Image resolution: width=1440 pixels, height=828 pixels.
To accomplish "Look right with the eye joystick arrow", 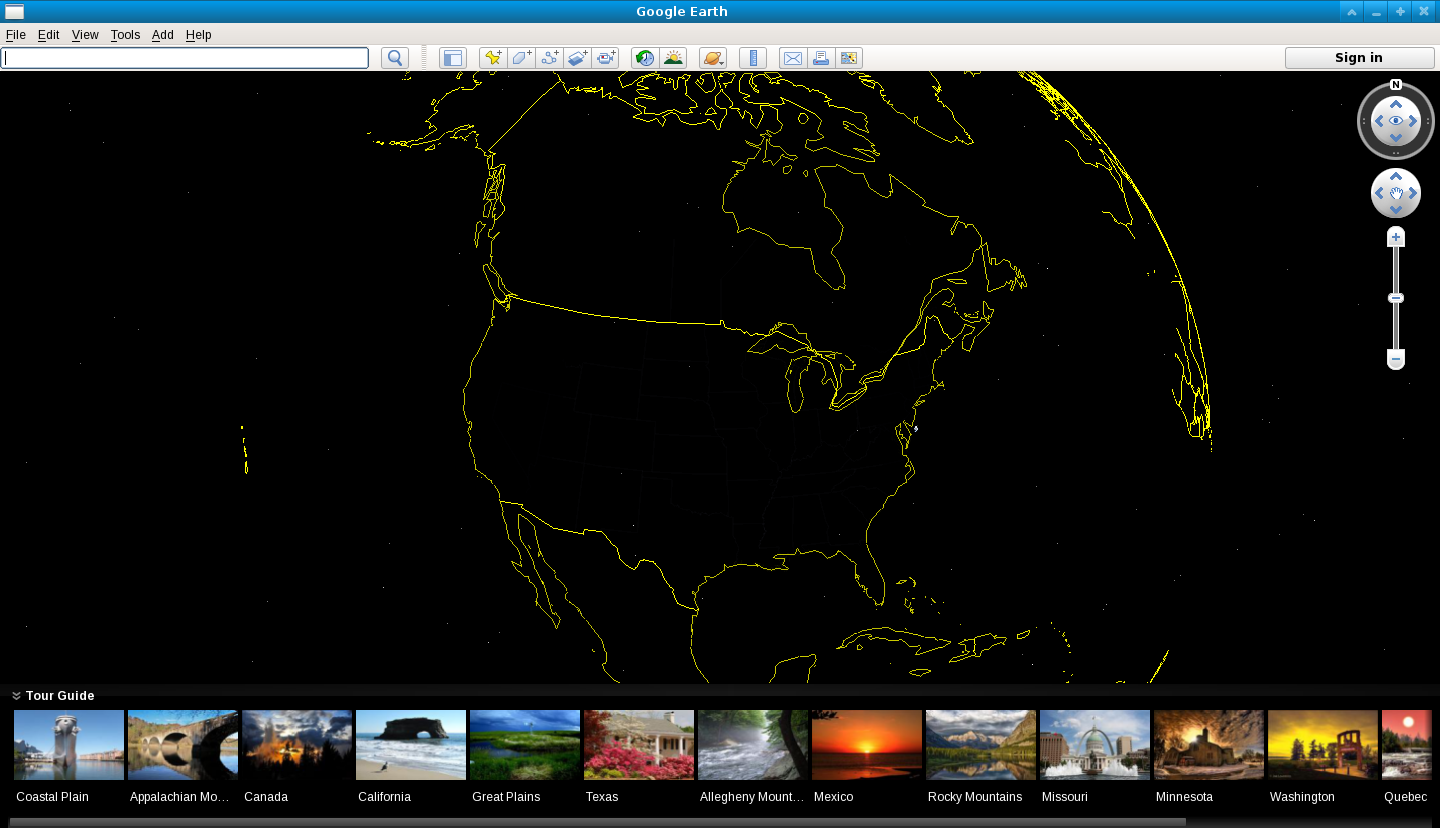I will click(x=1413, y=121).
